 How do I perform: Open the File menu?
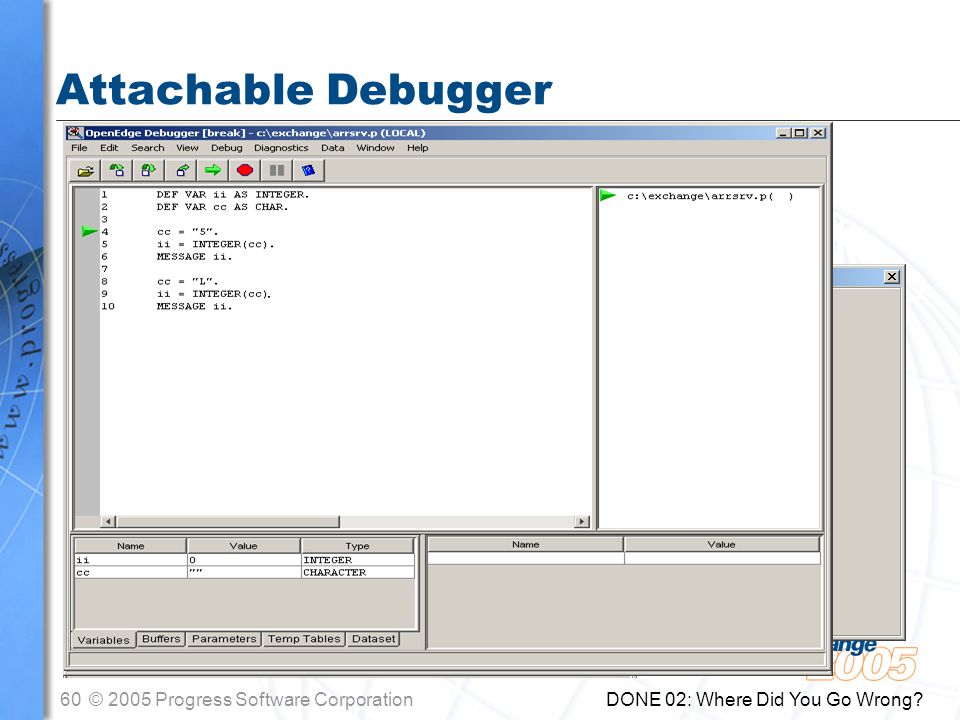tap(79, 148)
